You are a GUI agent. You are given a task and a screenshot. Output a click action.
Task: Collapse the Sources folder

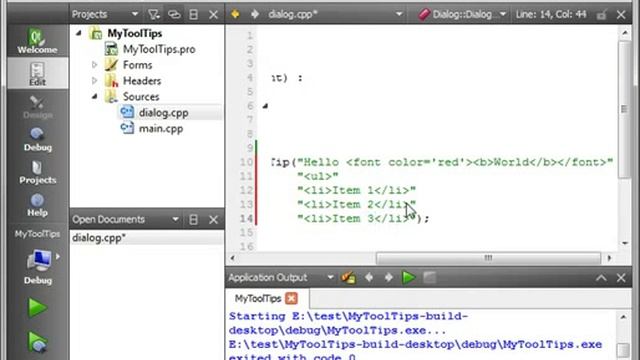tap(94, 97)
